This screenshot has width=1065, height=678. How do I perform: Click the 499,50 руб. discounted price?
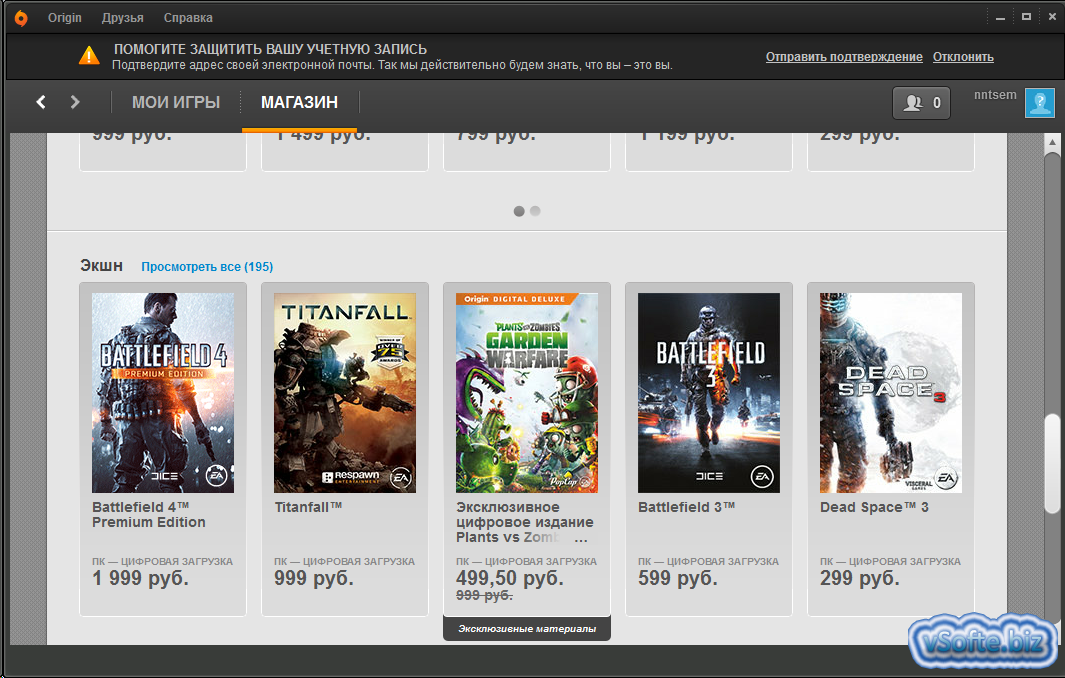[x=510, y=578]
